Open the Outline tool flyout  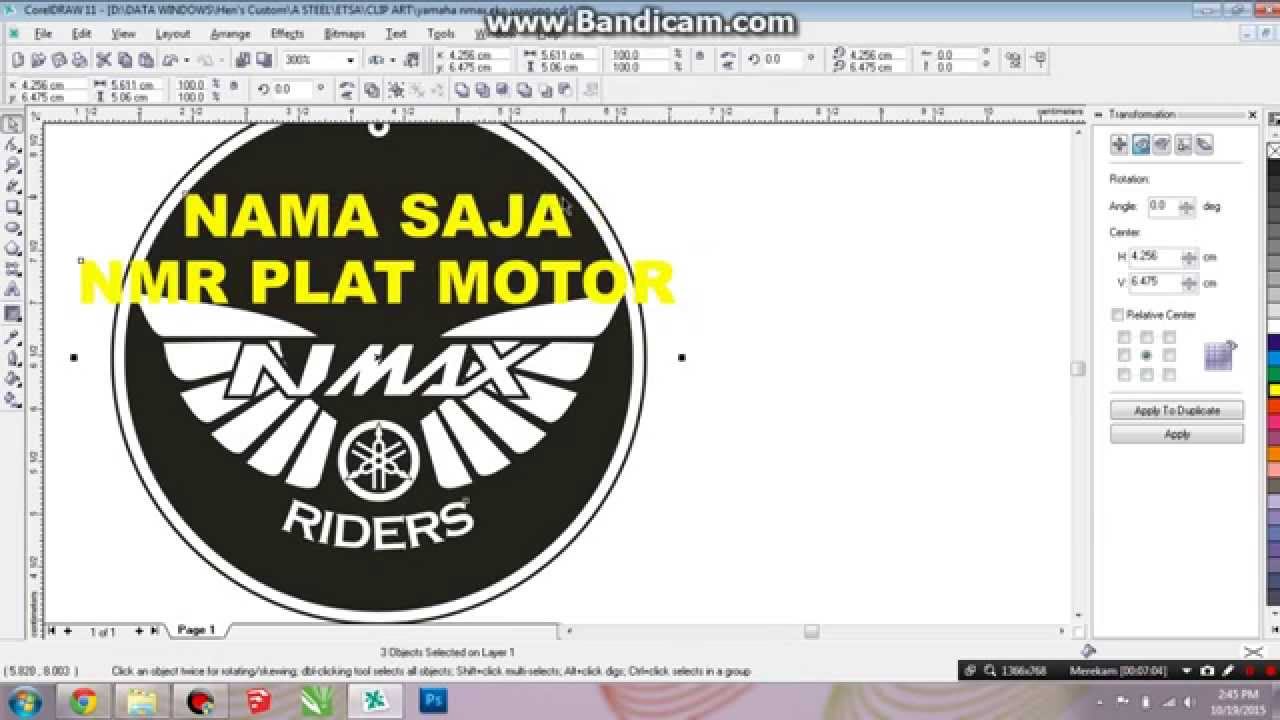pos(12,358)
